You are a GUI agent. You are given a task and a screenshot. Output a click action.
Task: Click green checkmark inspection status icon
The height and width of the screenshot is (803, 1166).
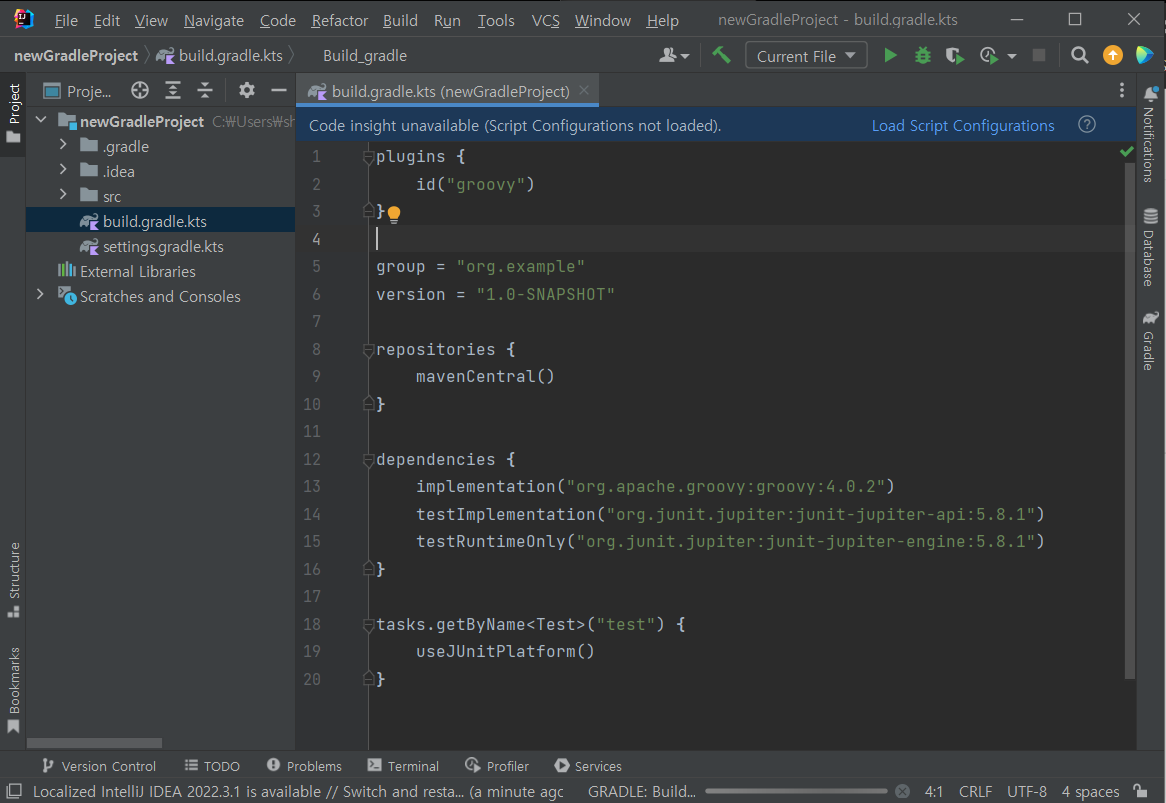(x=1126, y=152)
